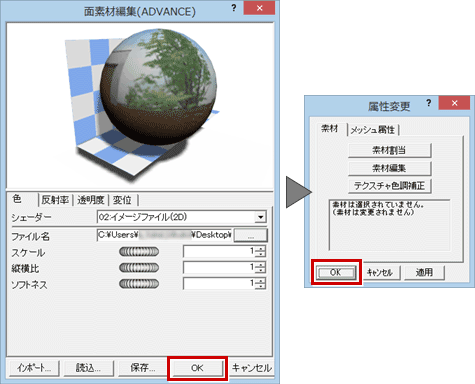The width and height of the screenshot is (475, 384).
Task: Switch to the 反射率 tab
Action: (55, 200)
